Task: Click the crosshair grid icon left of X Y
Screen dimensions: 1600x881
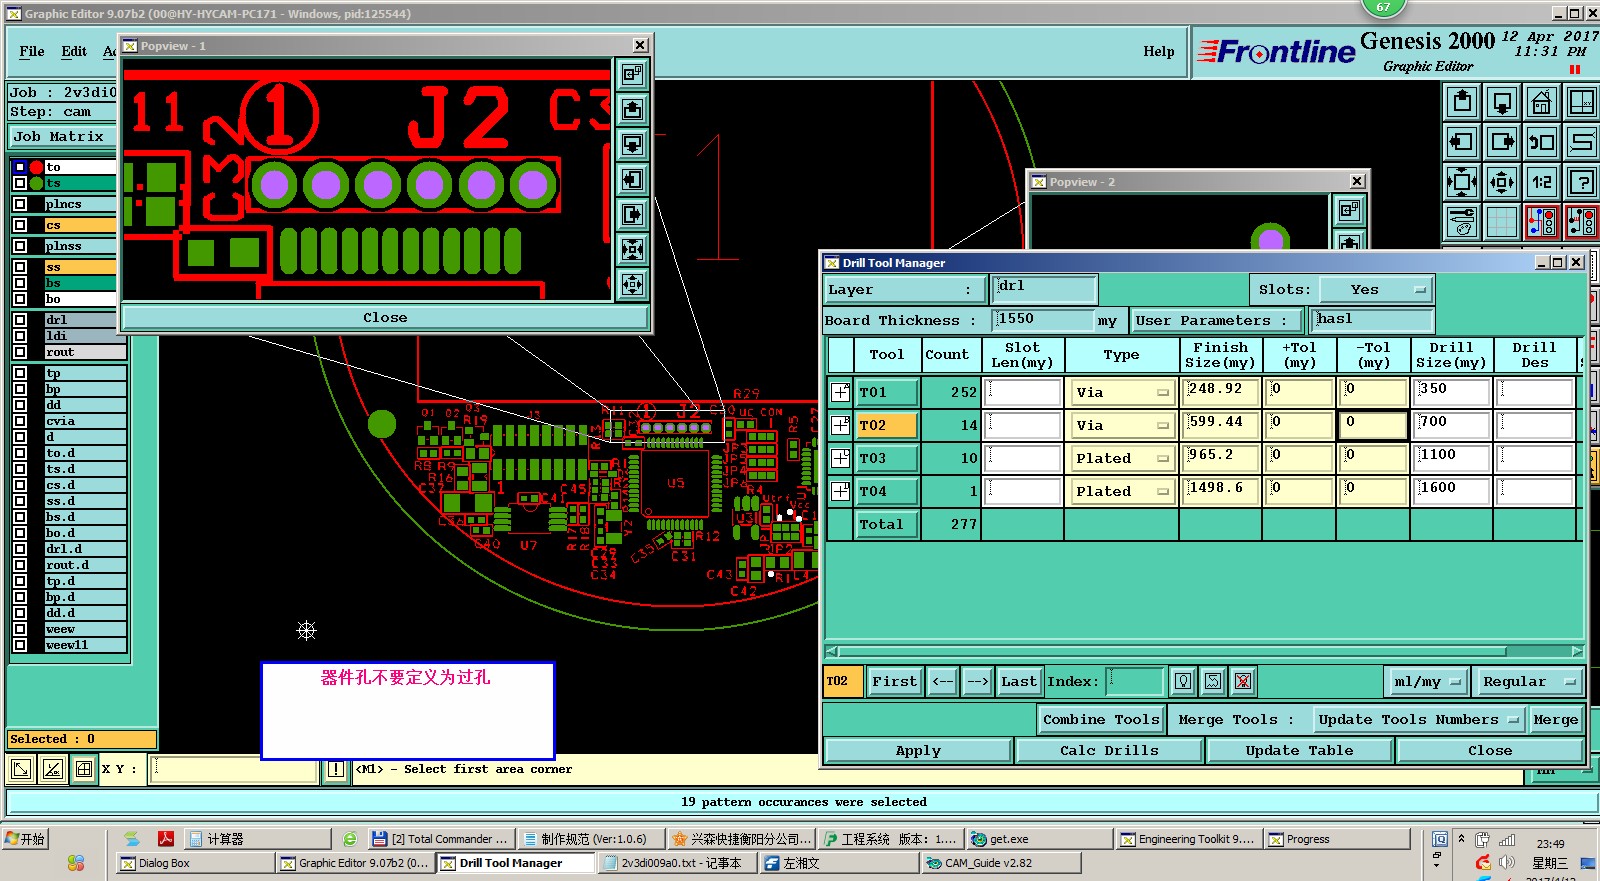Action: tap(84, 769)
